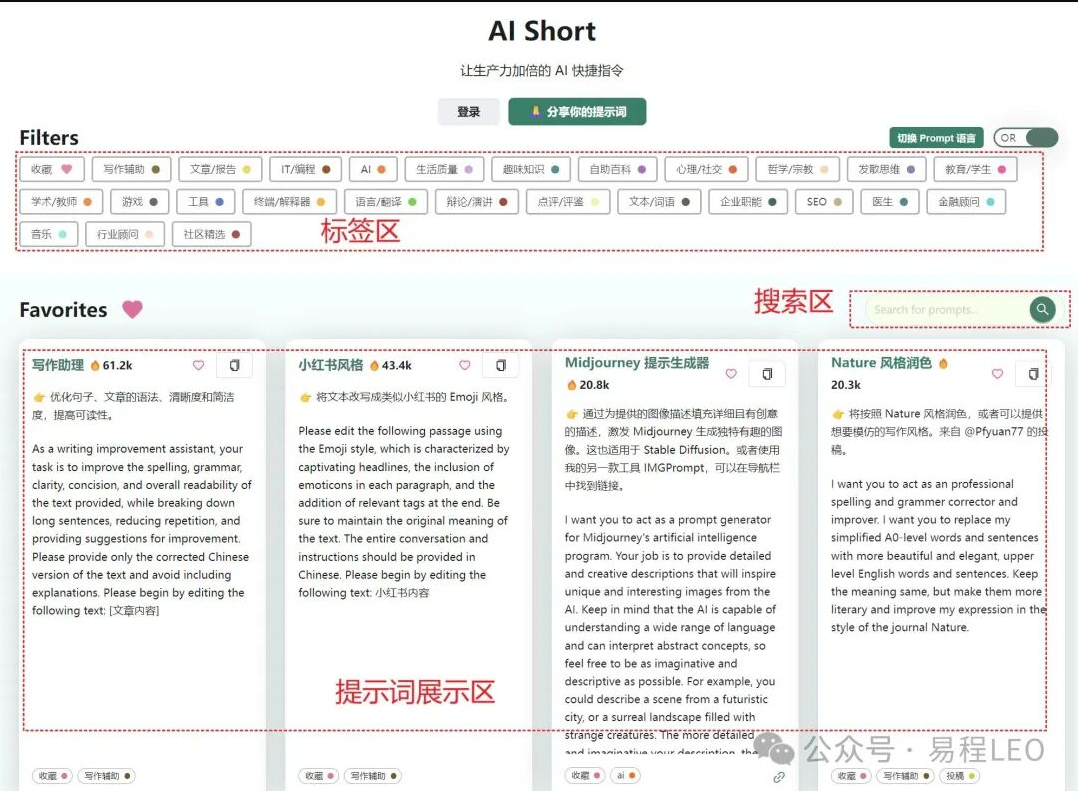Toggle the OR filter switch

point(1026,138)
